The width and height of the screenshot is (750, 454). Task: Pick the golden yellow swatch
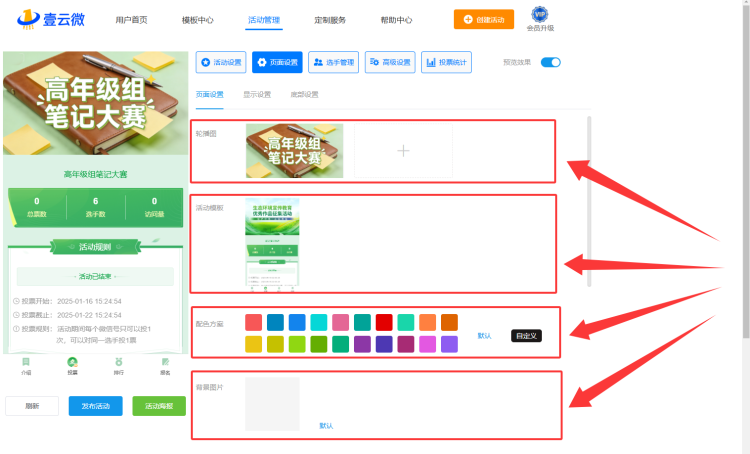tap(254, 344)
